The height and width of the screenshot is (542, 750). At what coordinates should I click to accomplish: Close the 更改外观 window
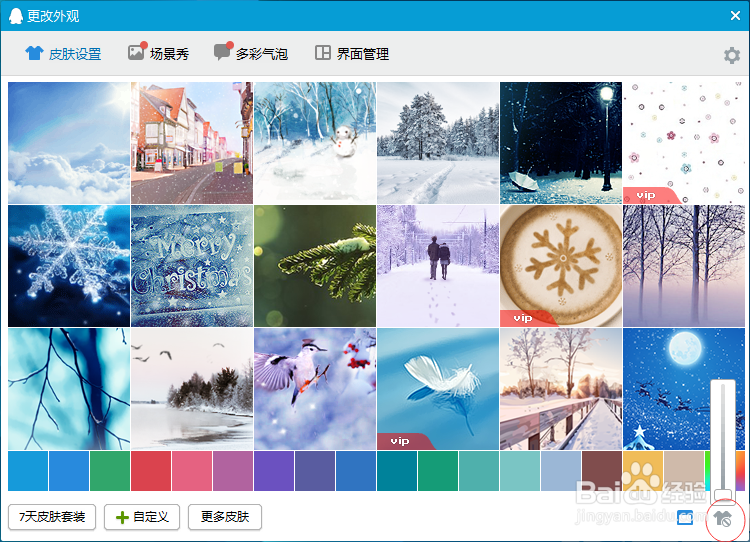pos(735,16)
